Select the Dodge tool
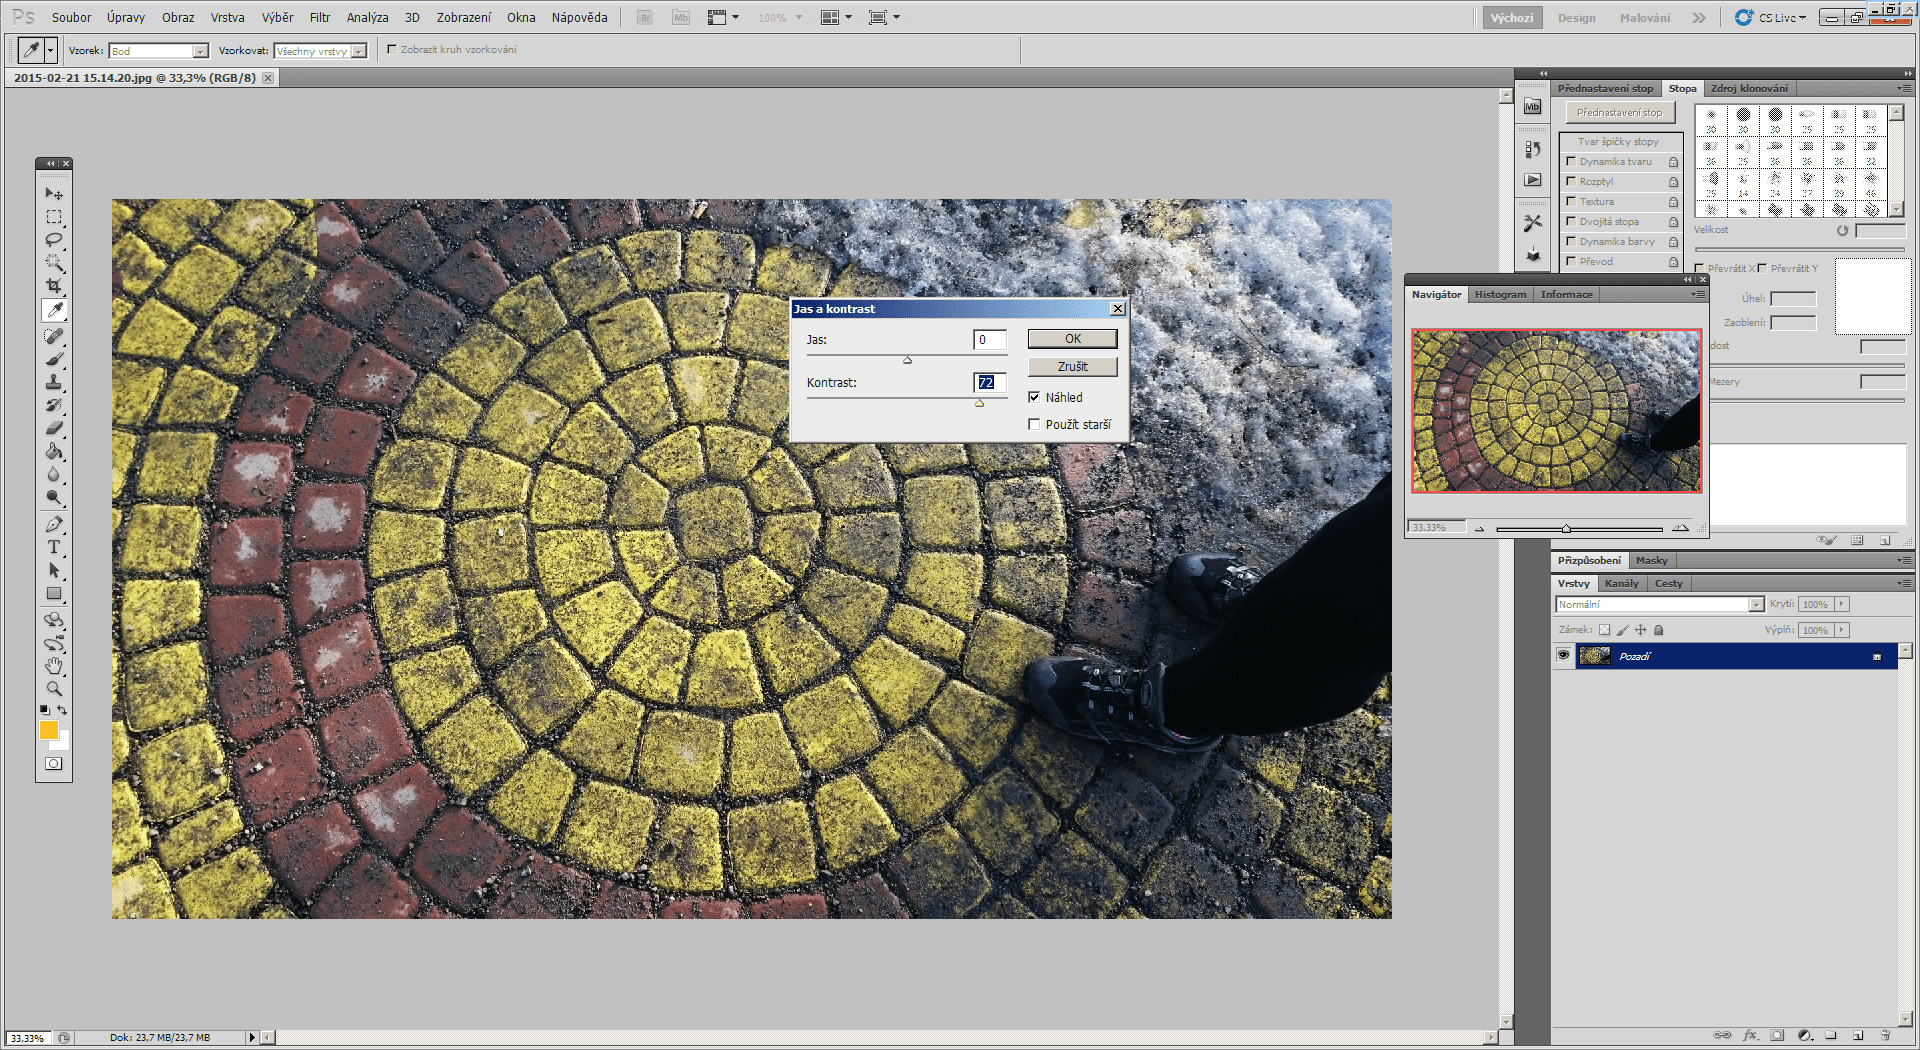The width and height of the screenshot is (1920, 1050). [x=54, y=498]
